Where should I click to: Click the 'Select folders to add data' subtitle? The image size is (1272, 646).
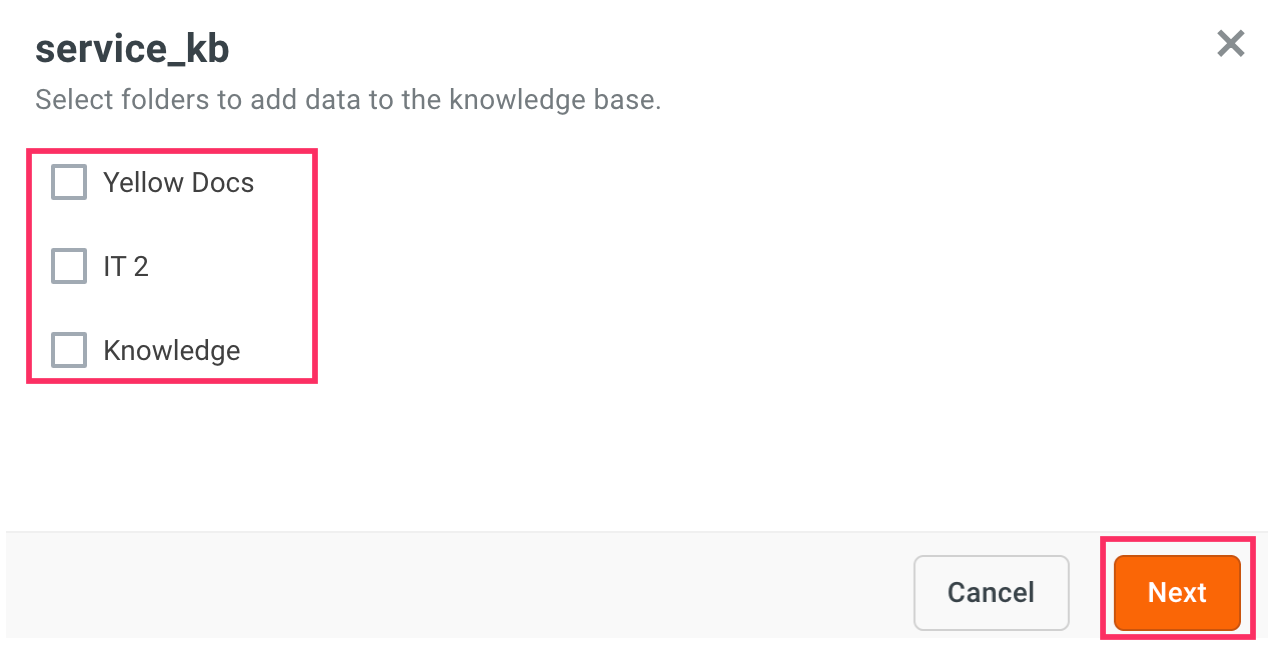(348, 101)
